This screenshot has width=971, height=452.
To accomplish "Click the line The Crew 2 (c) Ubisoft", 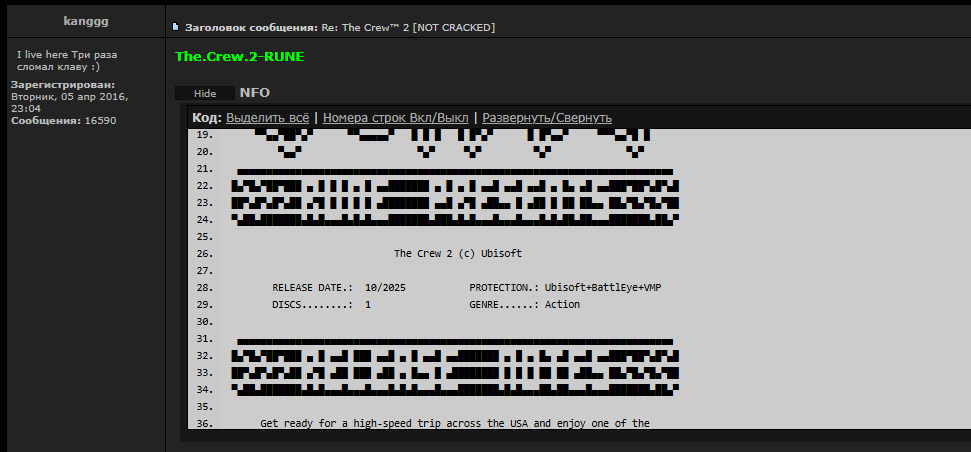I will click(458, 253).
